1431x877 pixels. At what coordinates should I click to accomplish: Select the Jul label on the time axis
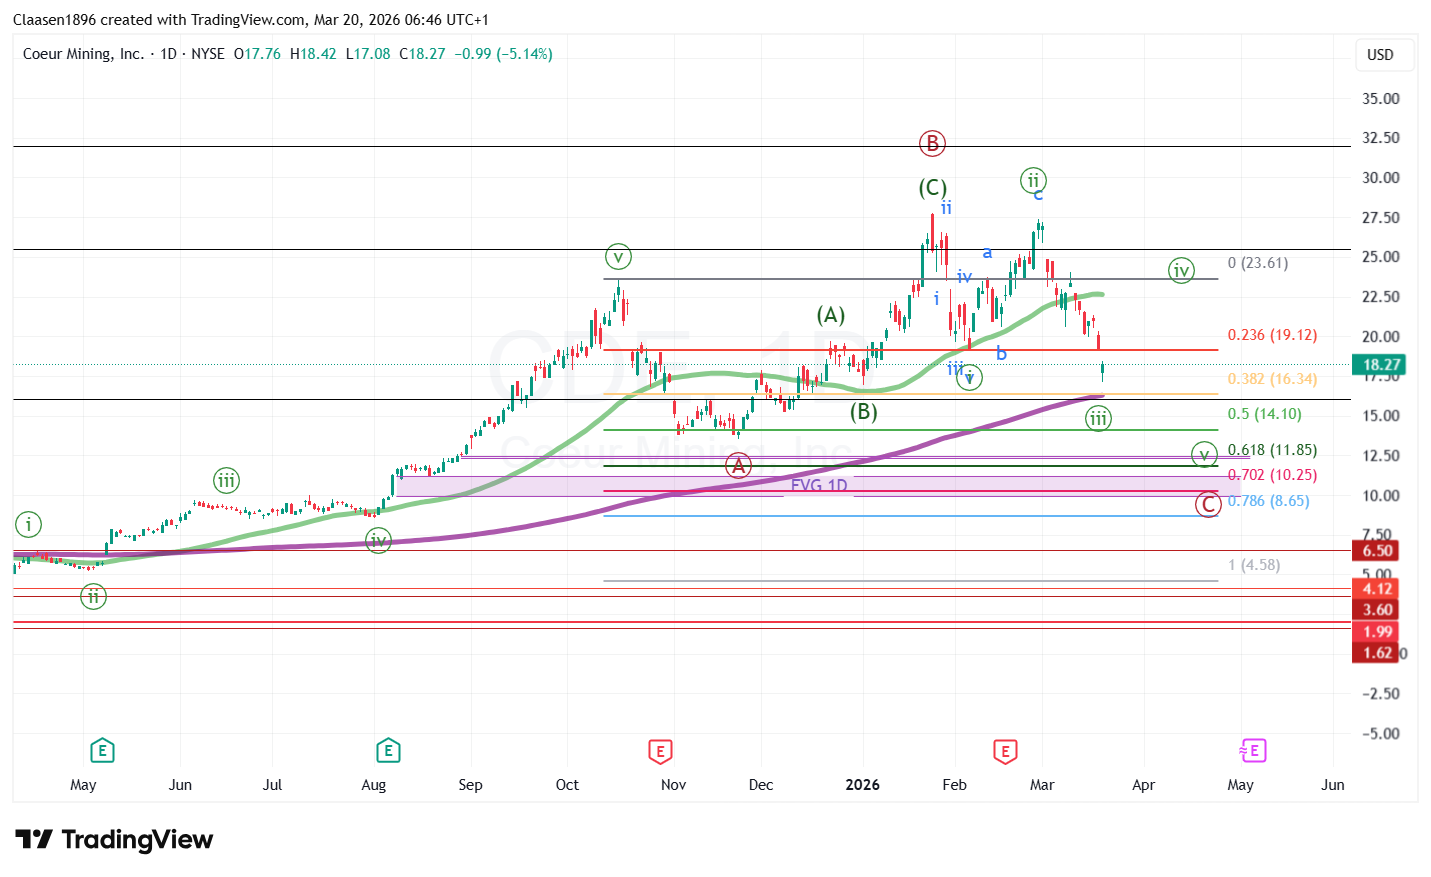[x=272, y=785]
